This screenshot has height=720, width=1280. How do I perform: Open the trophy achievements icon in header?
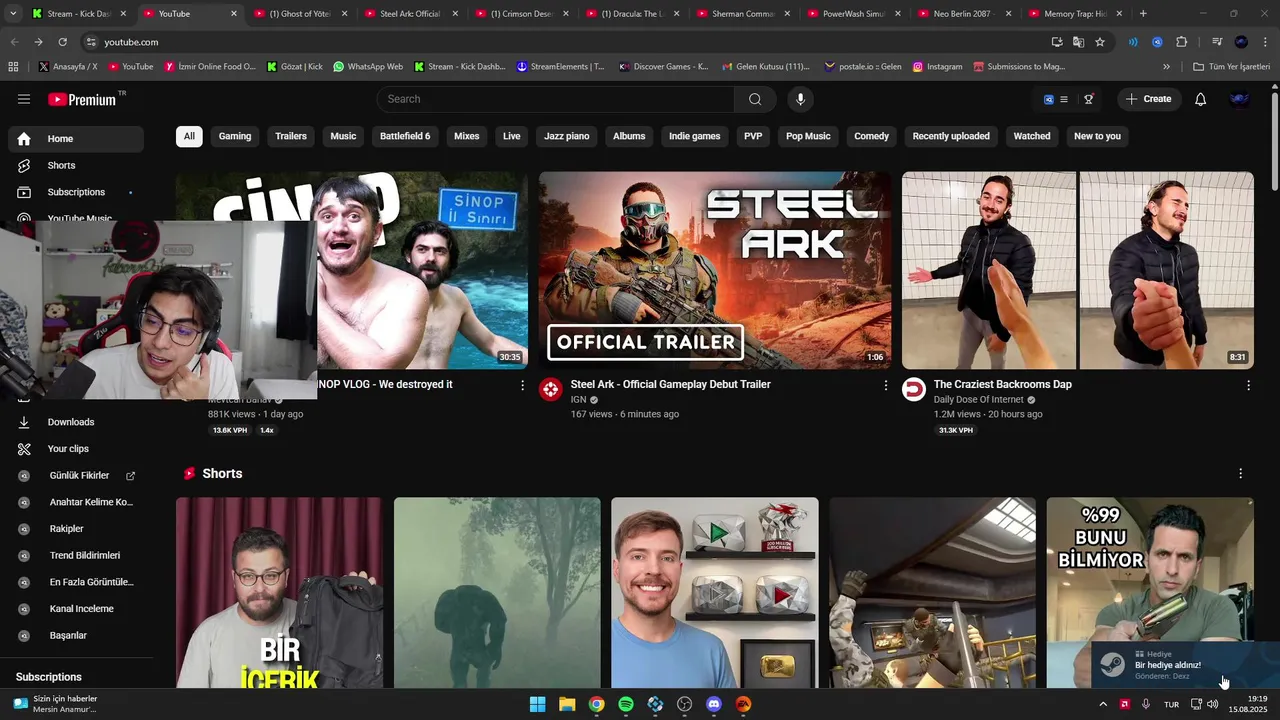coord(1089,99)
